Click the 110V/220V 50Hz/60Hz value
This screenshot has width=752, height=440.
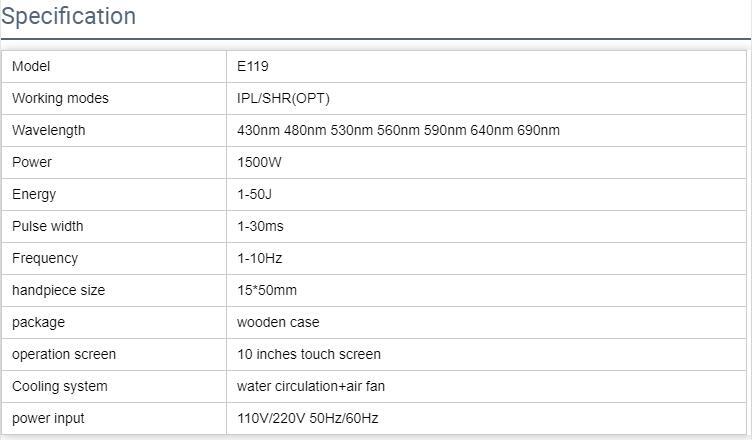point(308,418)
